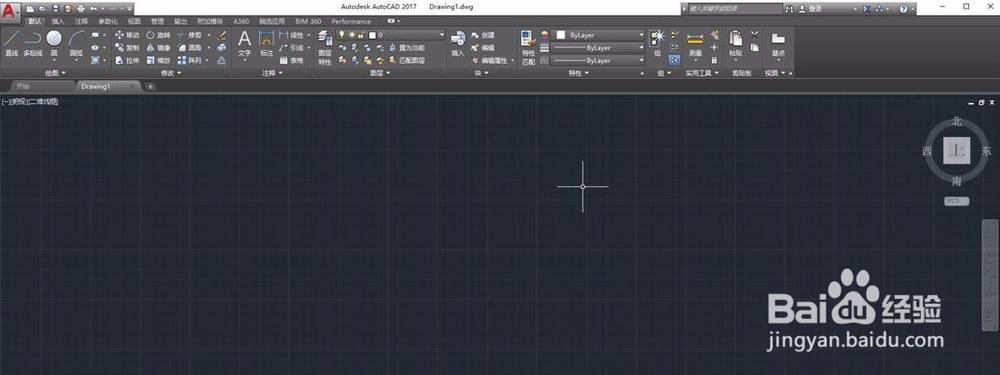The height and width of the screenshot is (375, 1000).
Task: Select the 多段线 (Polyline) tool
Action: pyautogui.click(x=33, y=43)
